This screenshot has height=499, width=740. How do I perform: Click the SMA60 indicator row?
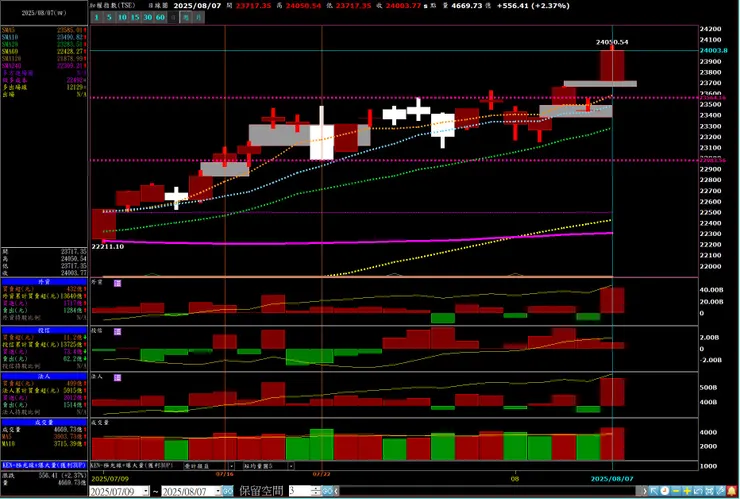coord(44,51)
